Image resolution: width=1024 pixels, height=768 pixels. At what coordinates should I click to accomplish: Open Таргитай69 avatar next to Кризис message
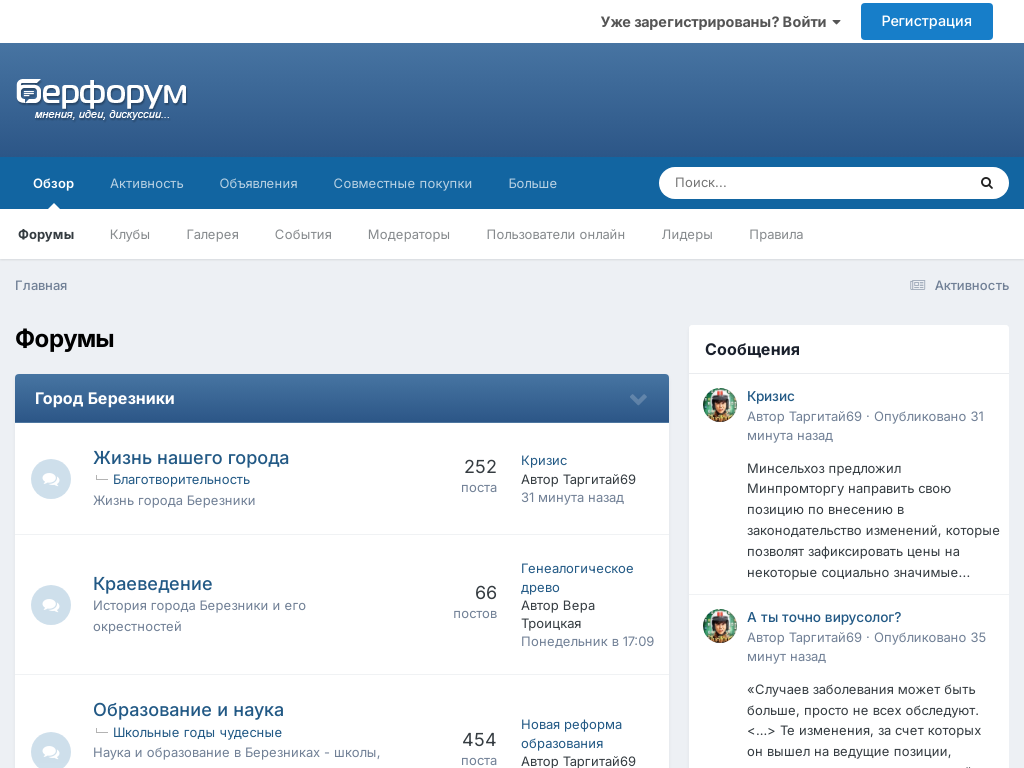[720, 405]
